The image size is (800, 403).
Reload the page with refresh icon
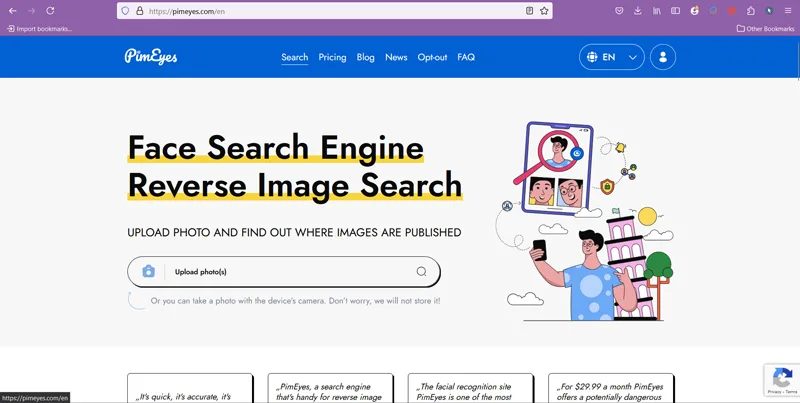50,11
